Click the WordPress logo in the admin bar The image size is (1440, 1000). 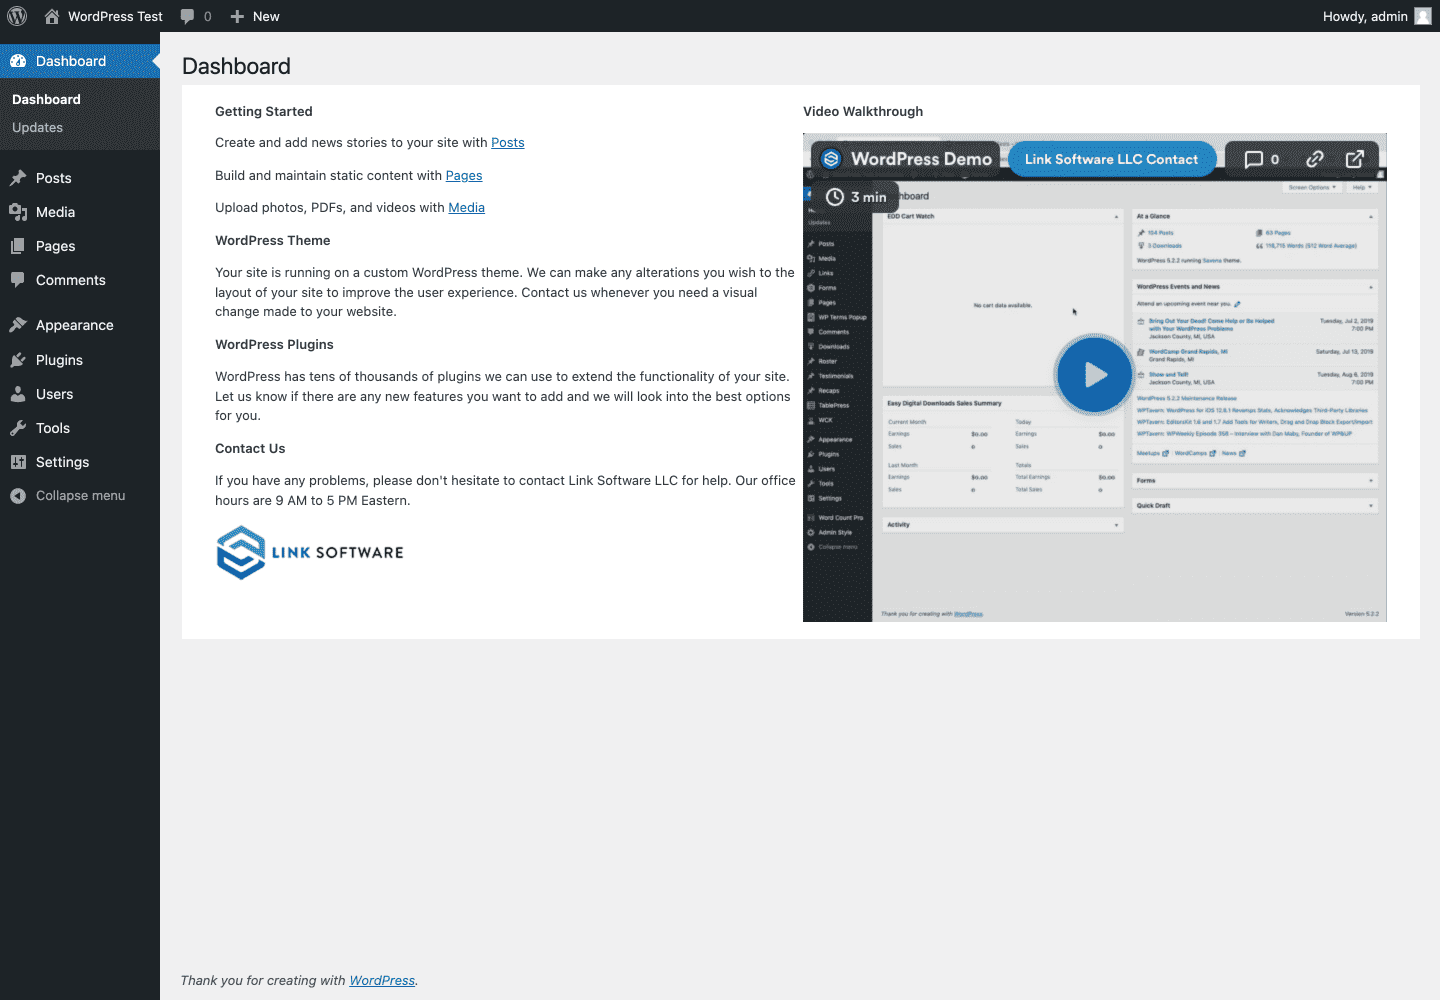point(16,16)
